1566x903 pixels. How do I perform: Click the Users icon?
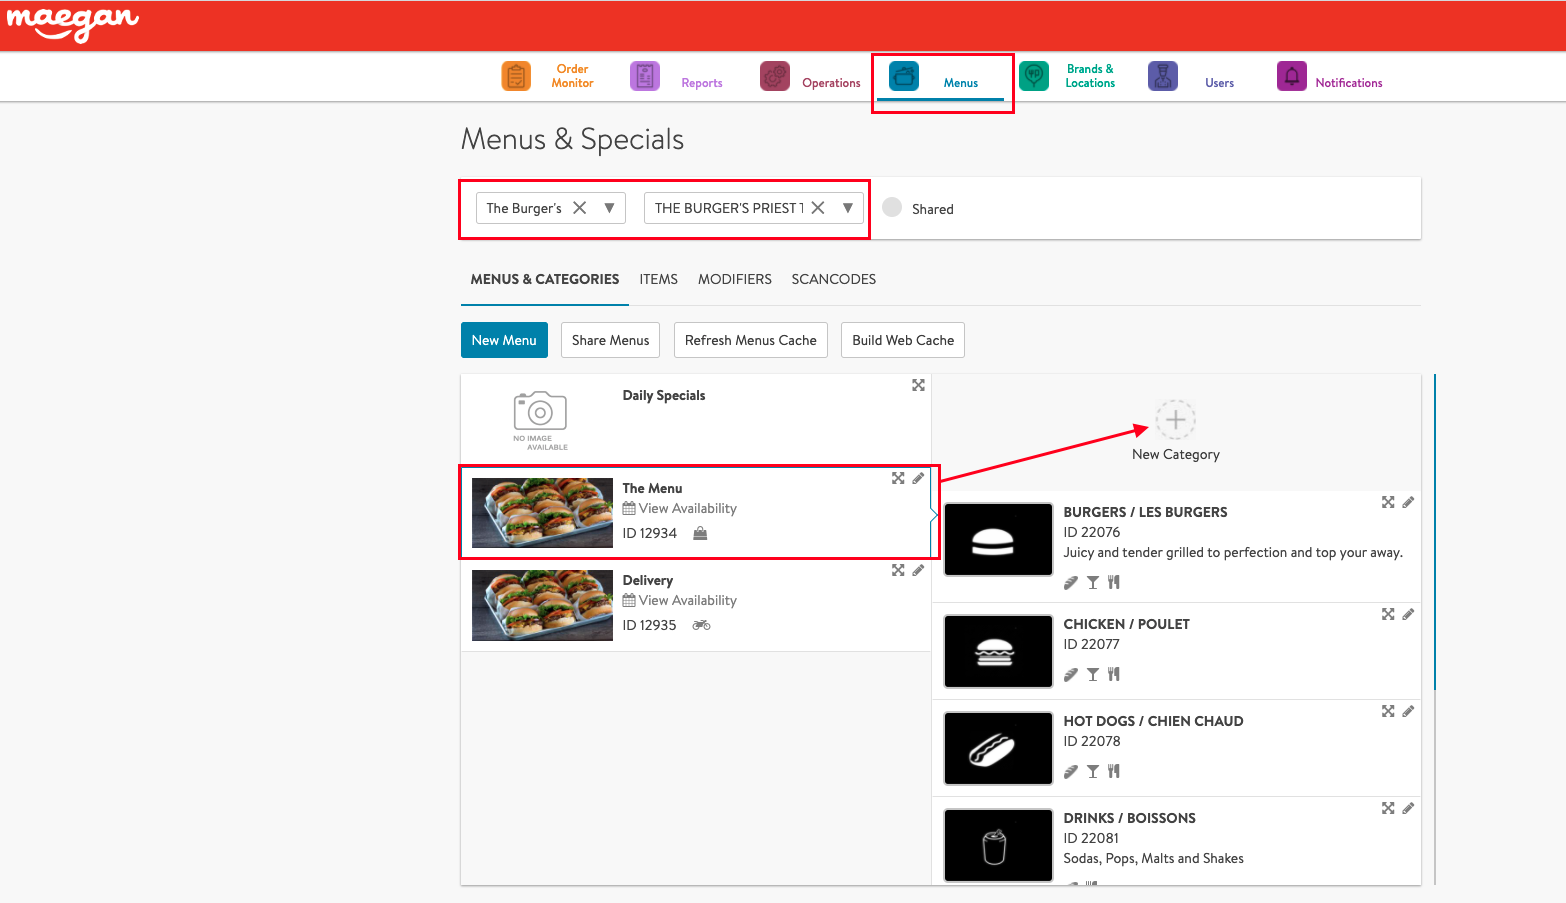1163,76
